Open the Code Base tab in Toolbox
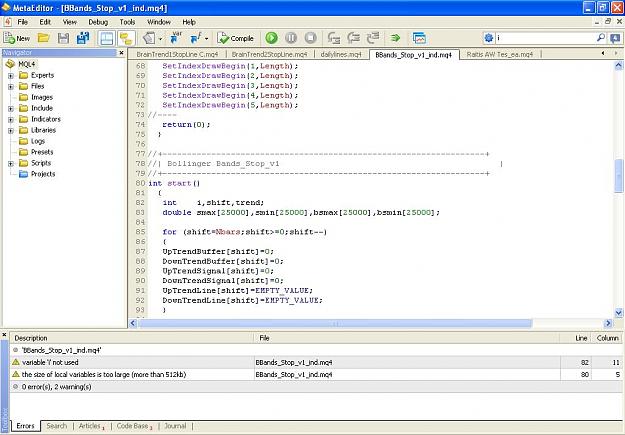 (134, 426)
